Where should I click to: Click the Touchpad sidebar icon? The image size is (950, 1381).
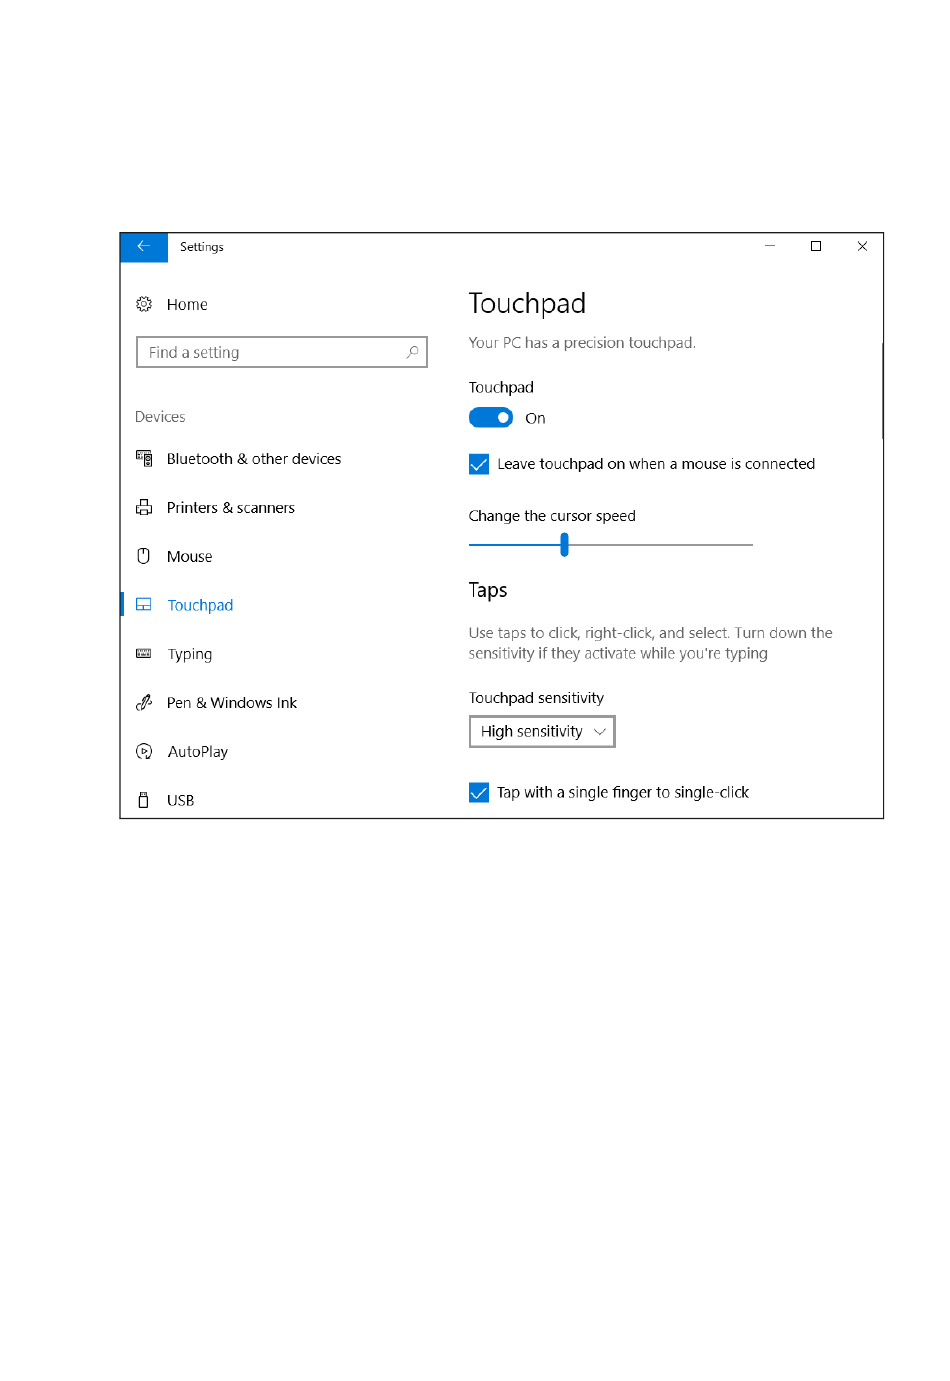[x=144, y=604]
